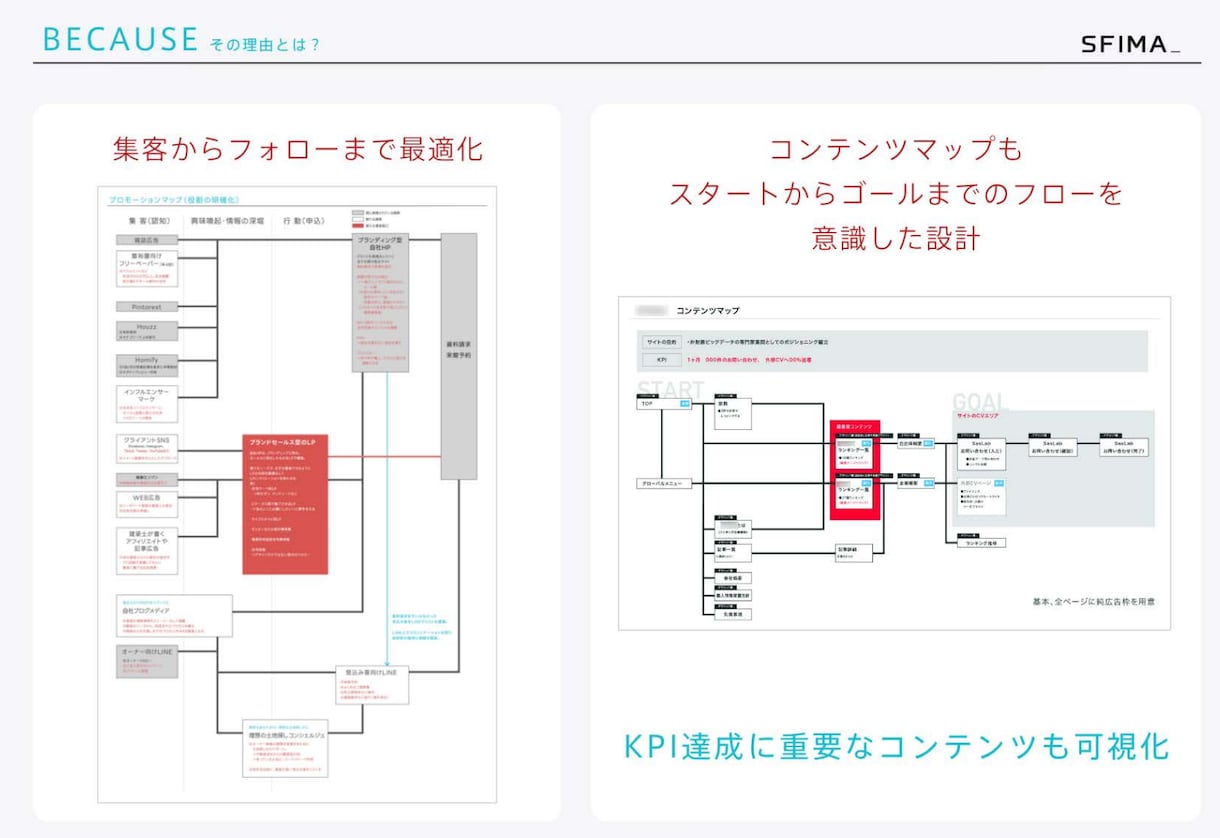Click the '理想の土地探しコンシェルジュ' box
1220x838 pixels.
click(x=284, y=748)
